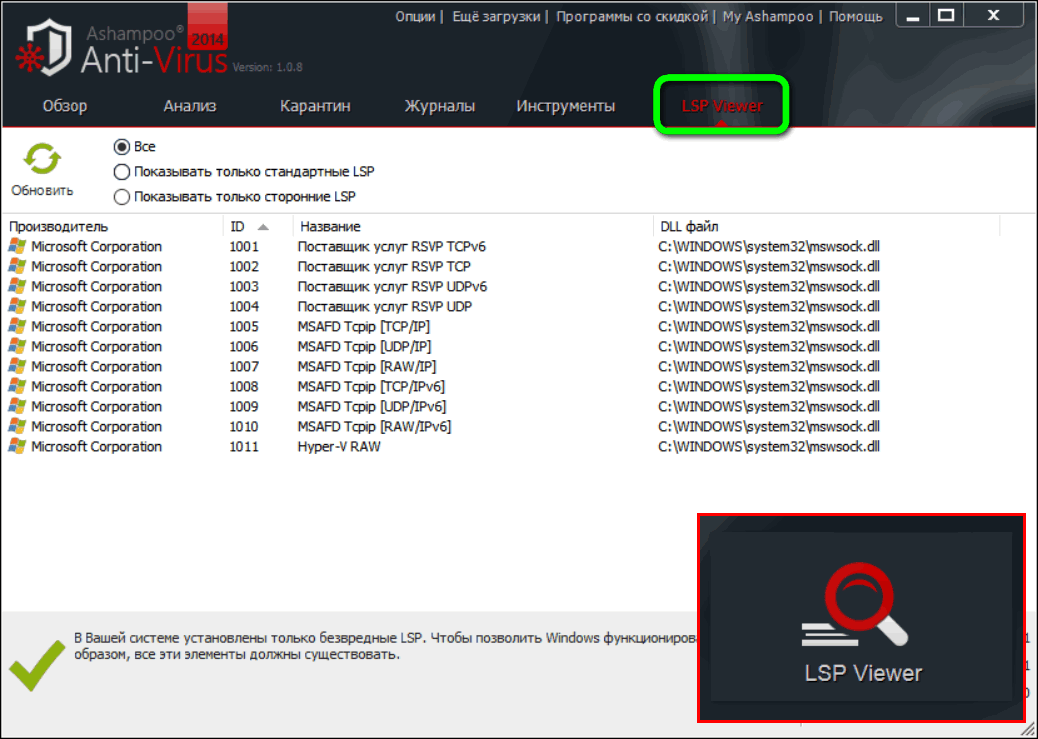Click Microsoft Corporation in row 1001

[97, 247]
